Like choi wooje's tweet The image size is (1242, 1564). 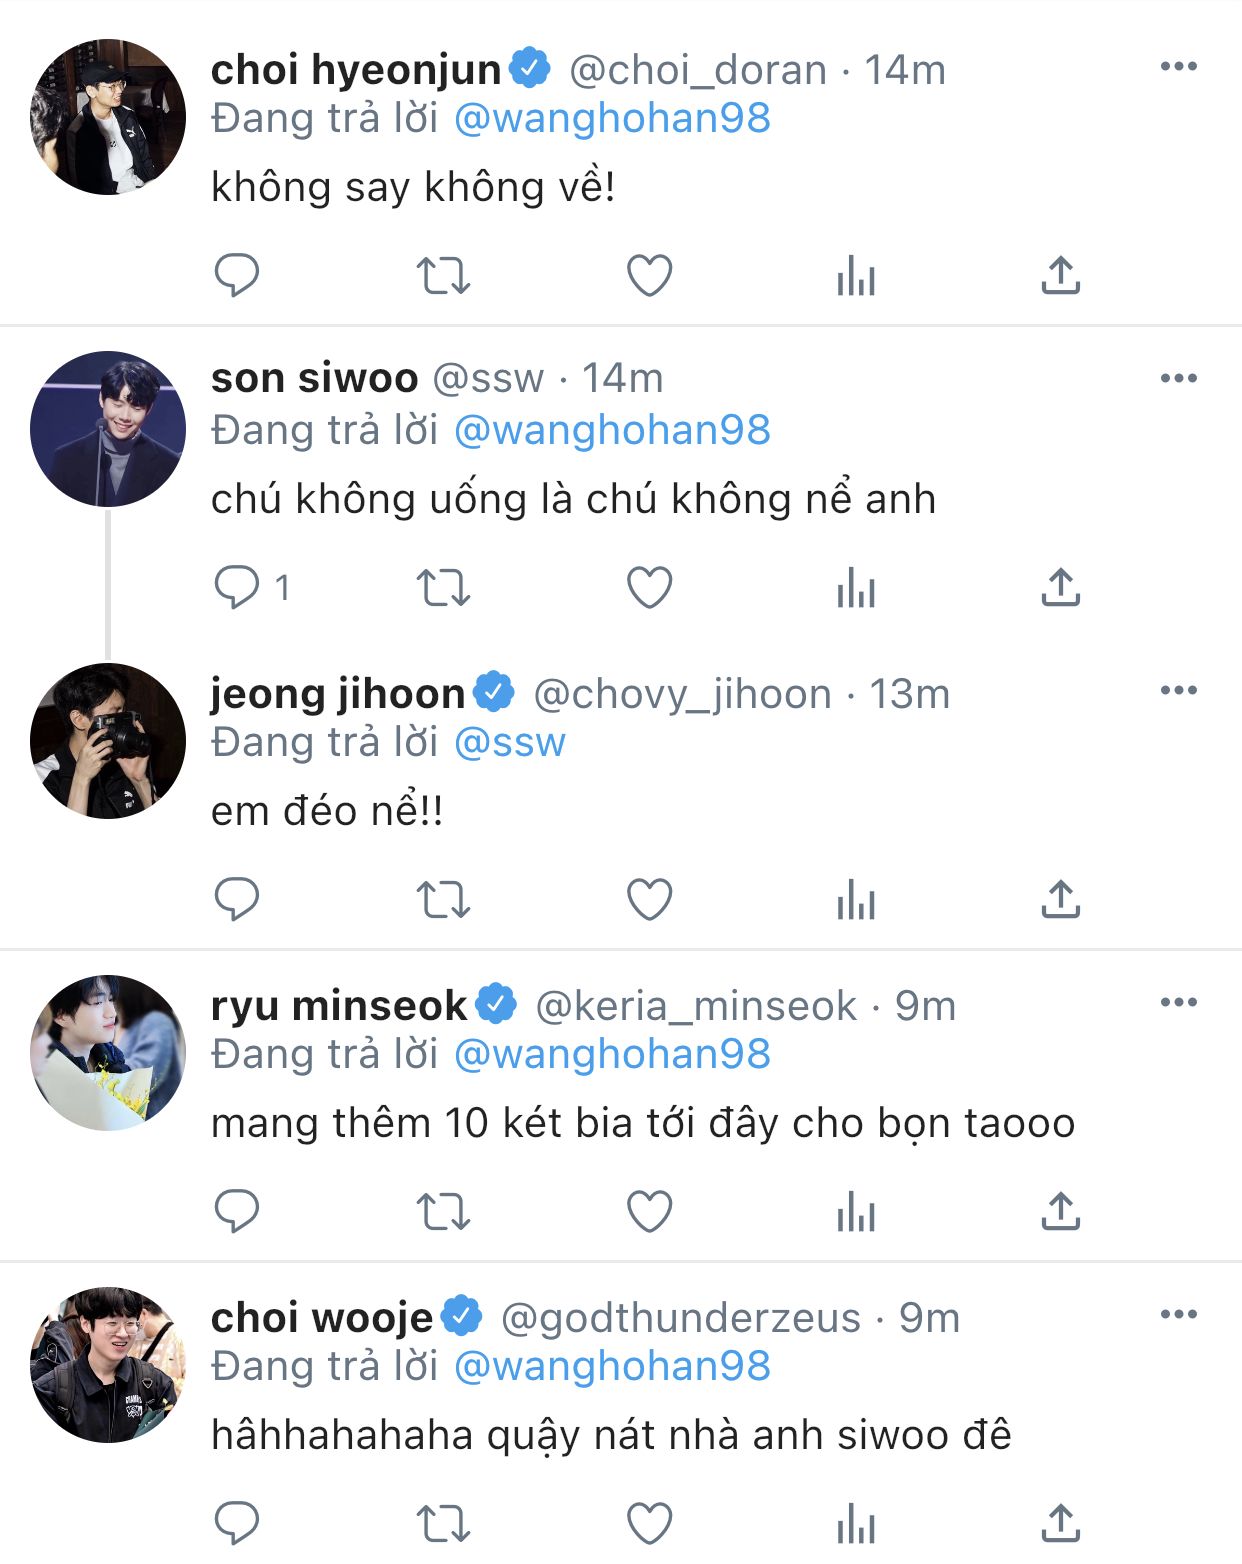(649, 1523)
